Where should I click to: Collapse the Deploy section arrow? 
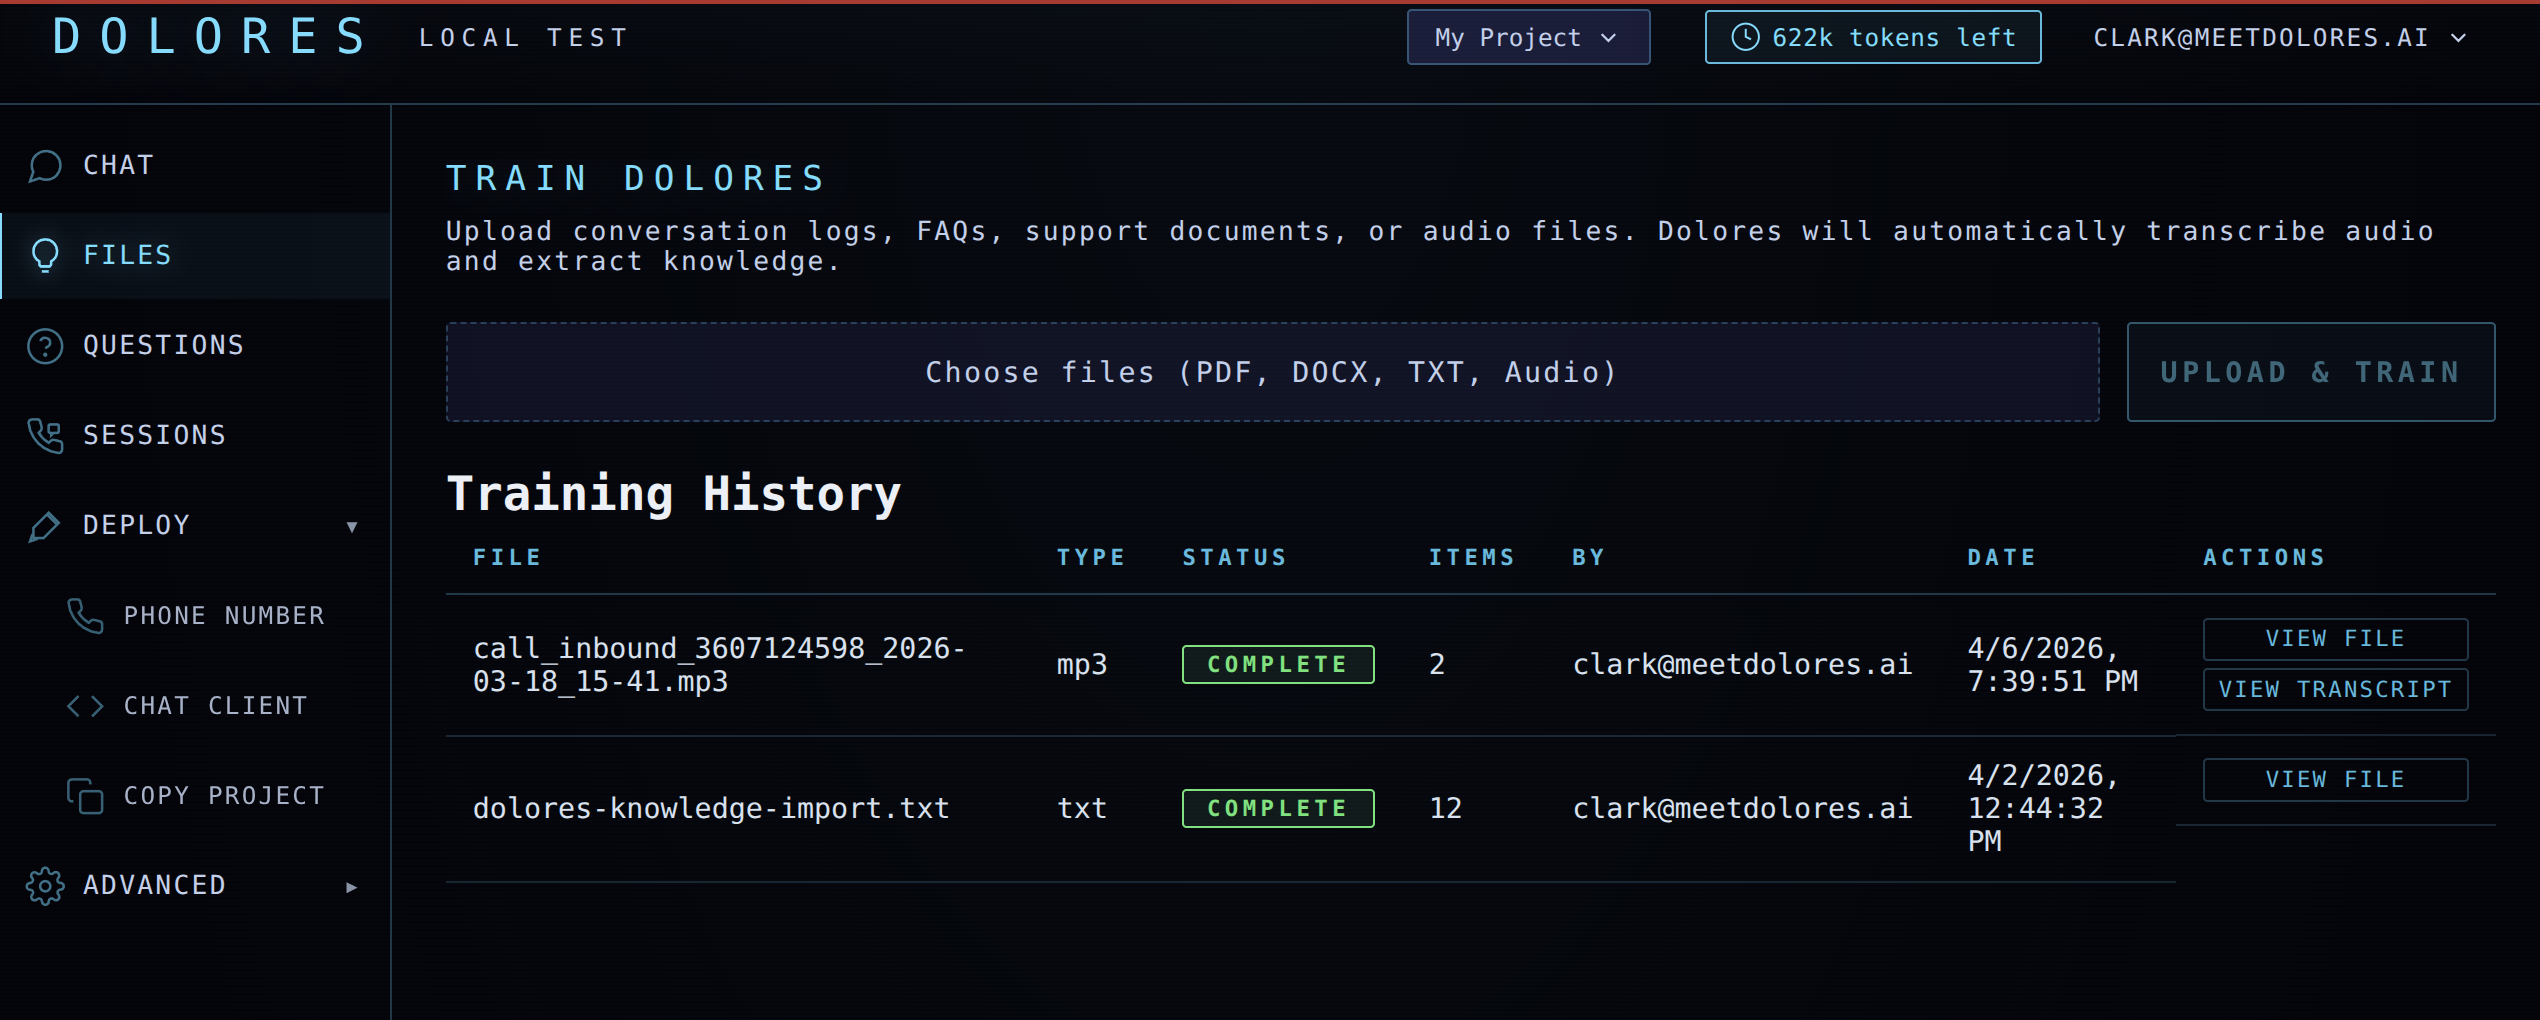pos(352,527)
